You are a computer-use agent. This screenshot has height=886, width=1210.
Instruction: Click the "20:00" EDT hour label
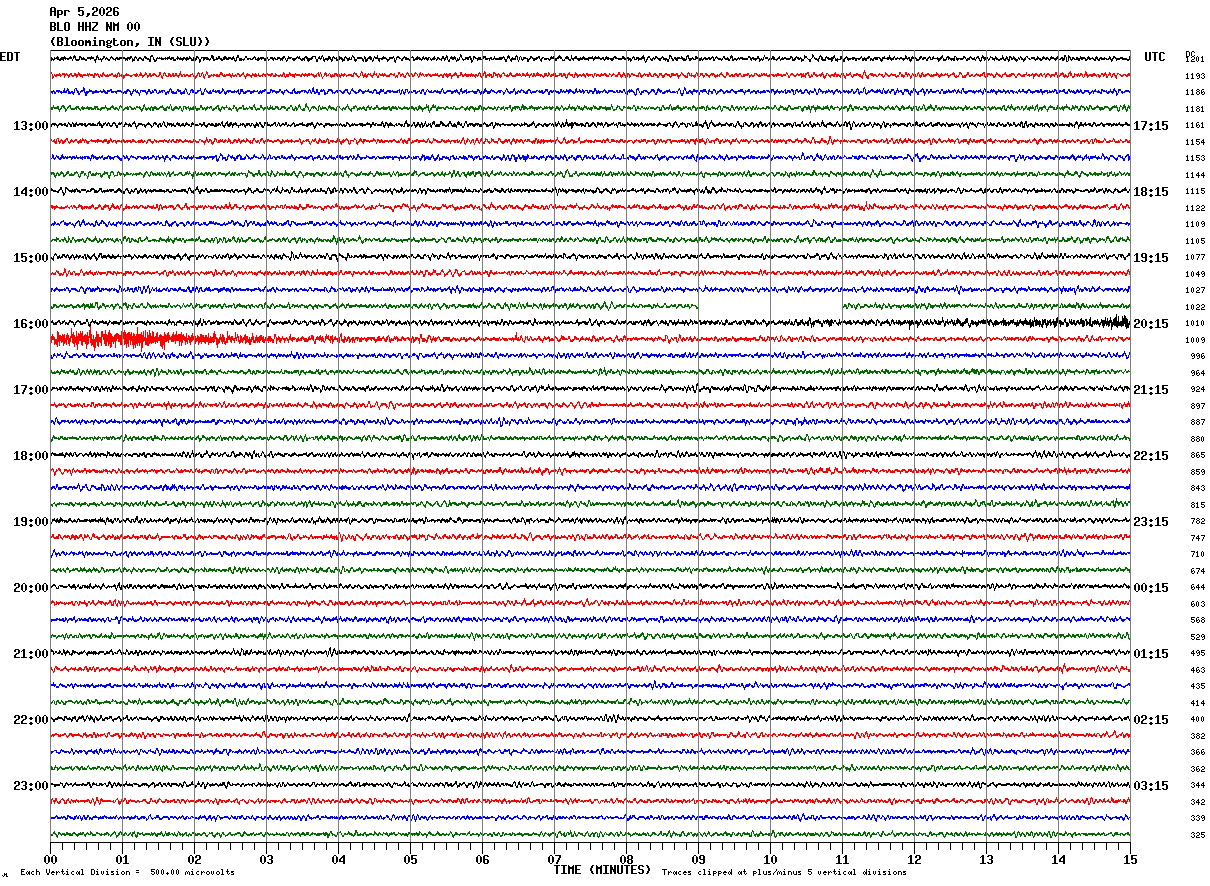point(30,588)
